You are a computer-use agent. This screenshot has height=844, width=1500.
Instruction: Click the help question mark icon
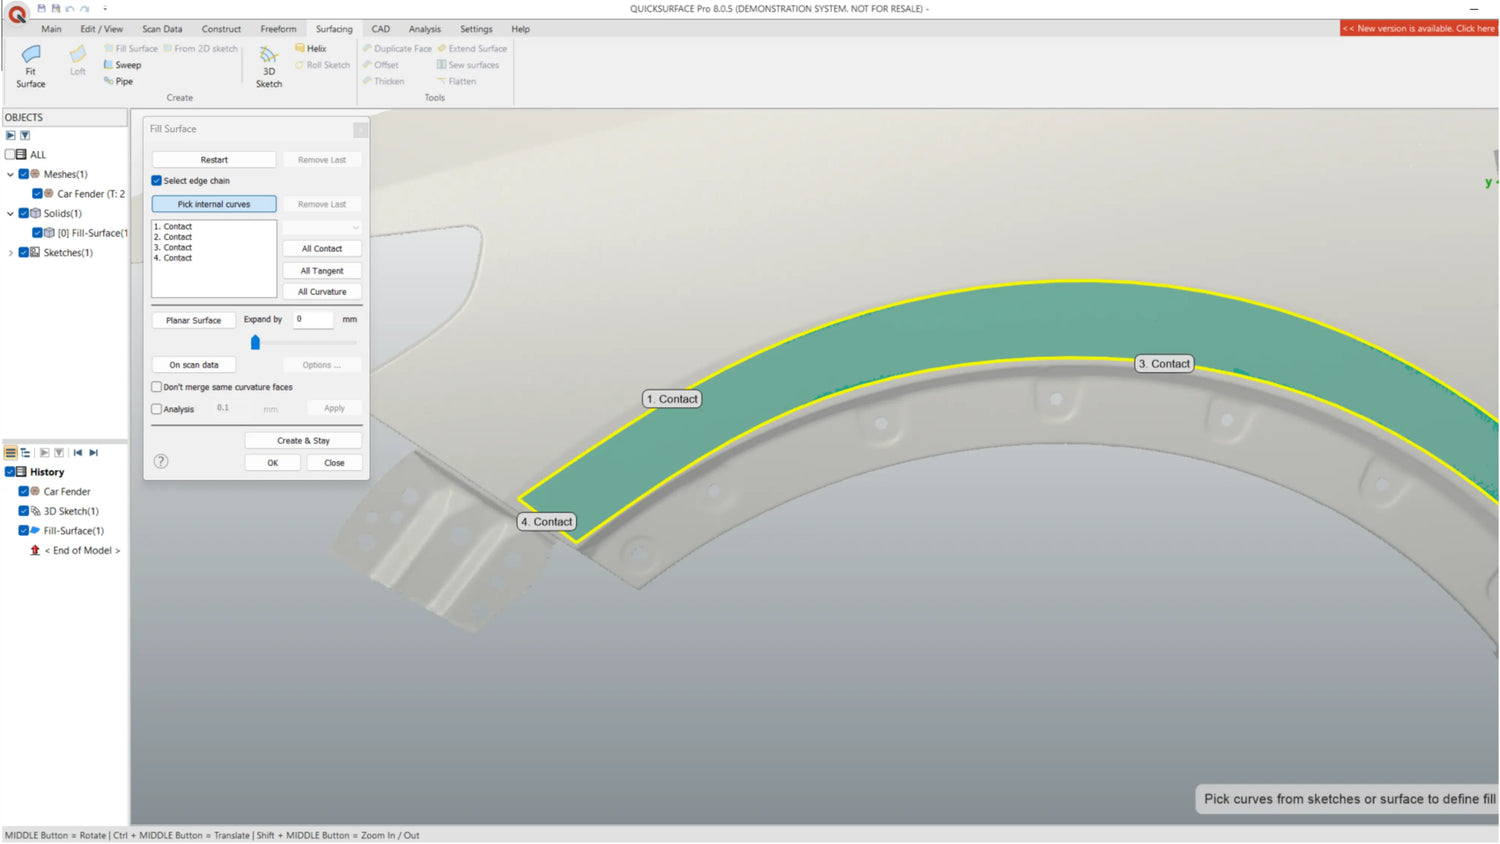pyautogui.click(x=161, y=462)
